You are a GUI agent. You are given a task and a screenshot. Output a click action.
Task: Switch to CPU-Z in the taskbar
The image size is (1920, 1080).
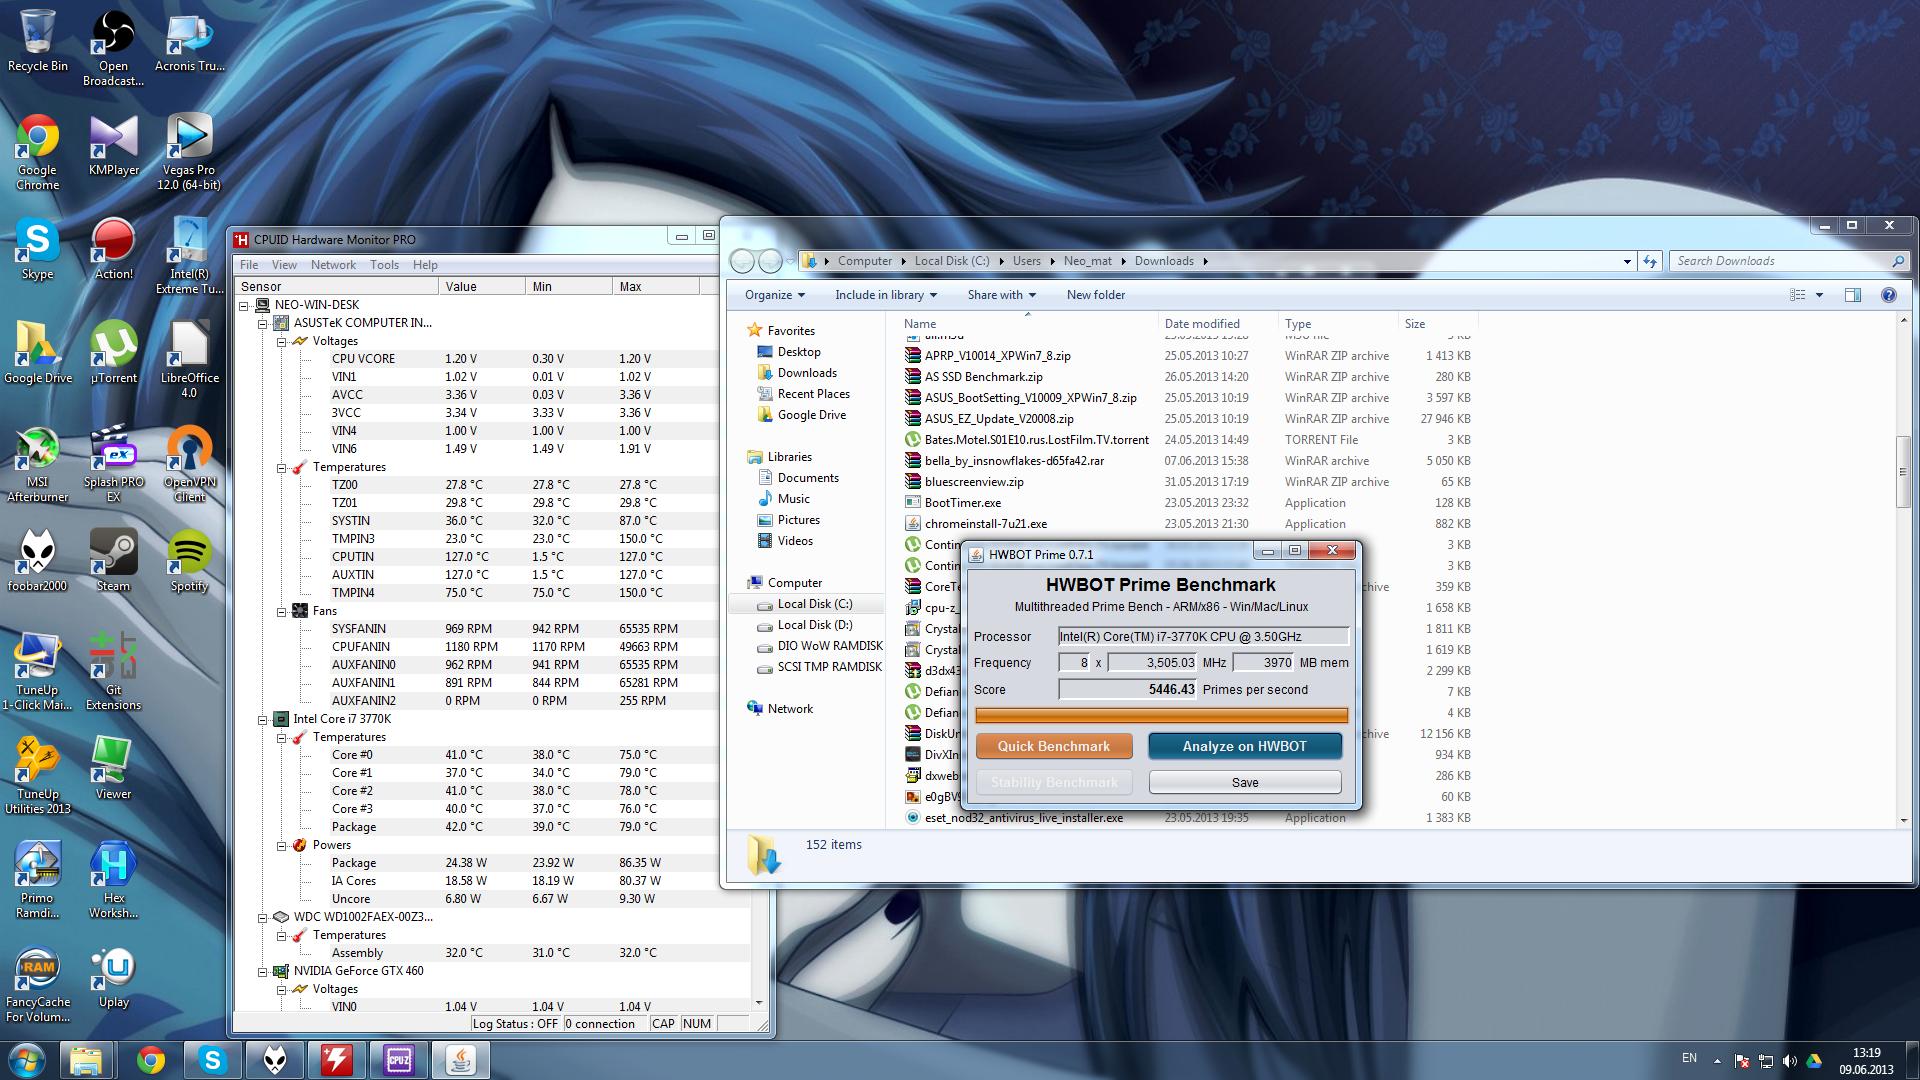pos(399,1060)
